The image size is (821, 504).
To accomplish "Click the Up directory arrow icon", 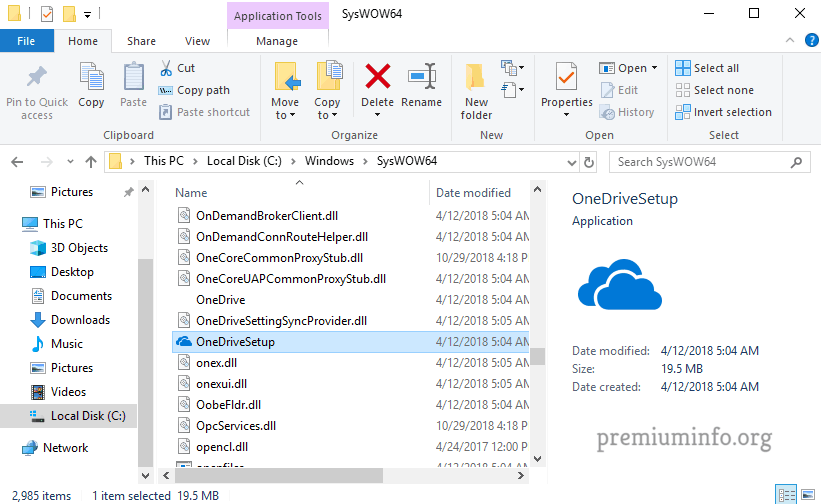I will tap(91, 161).
